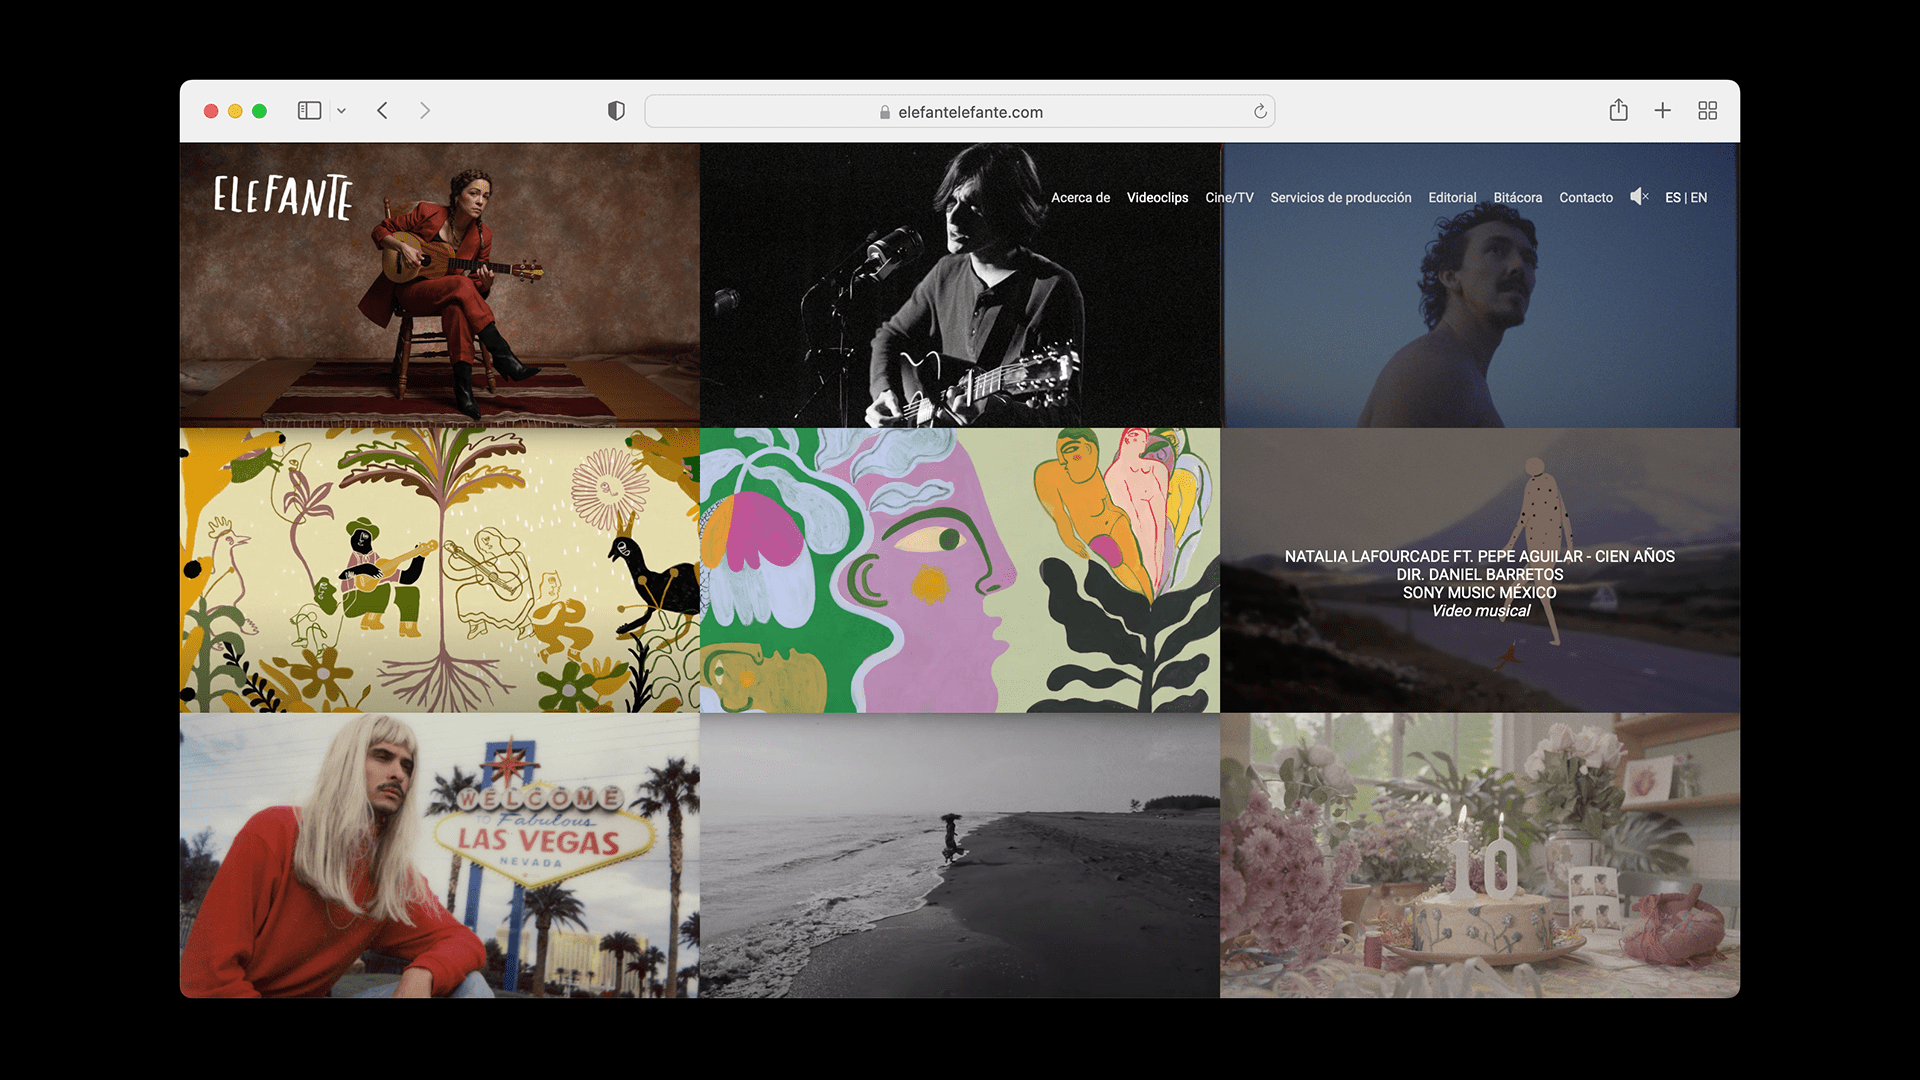Click the Elefante logo
1920x1080 pixels.
(x=283, y=197)
